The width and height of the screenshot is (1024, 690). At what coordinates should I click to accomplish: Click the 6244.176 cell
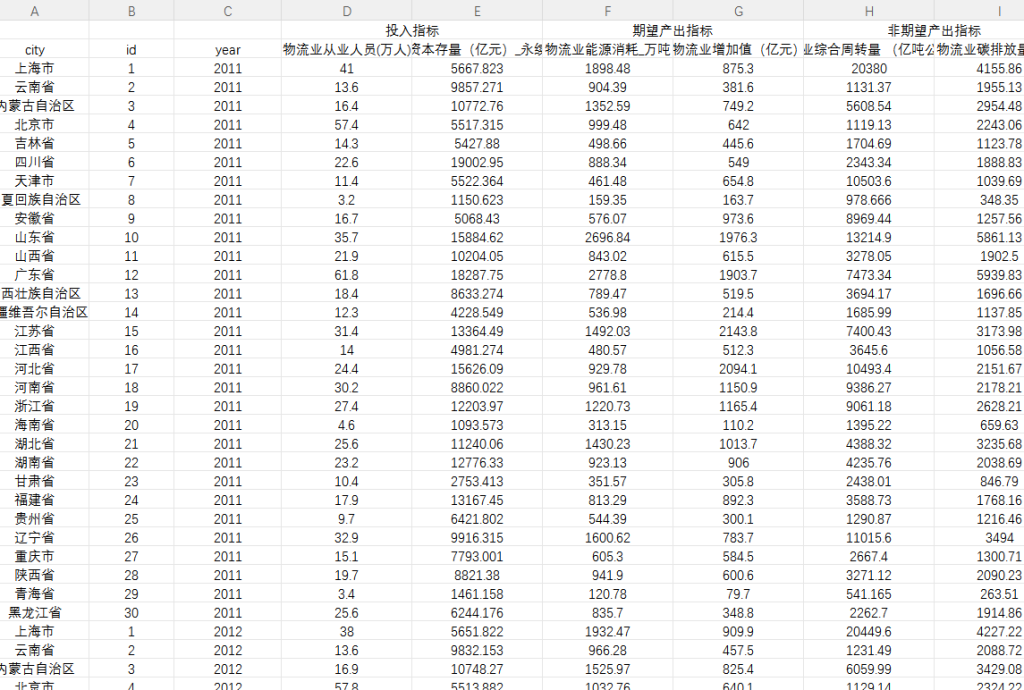[x=477, y=614]
